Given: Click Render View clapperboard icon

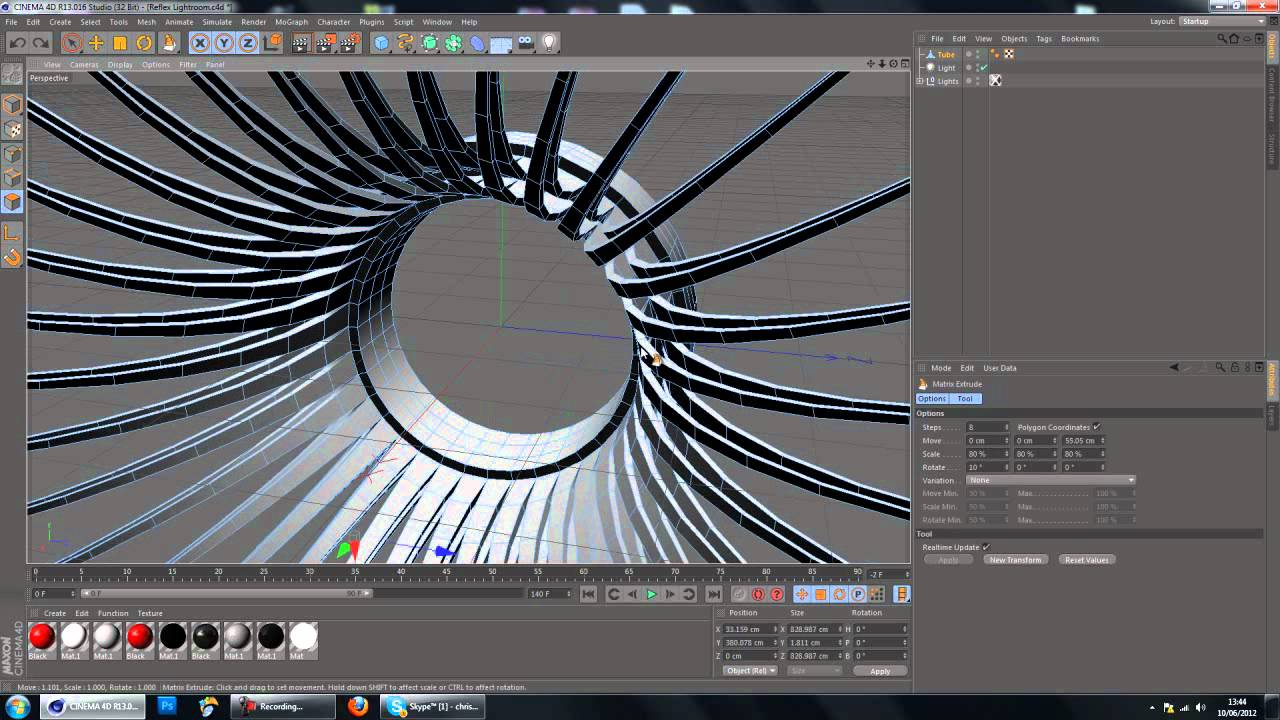Looking at the screenshot, I should pos(301,43).
